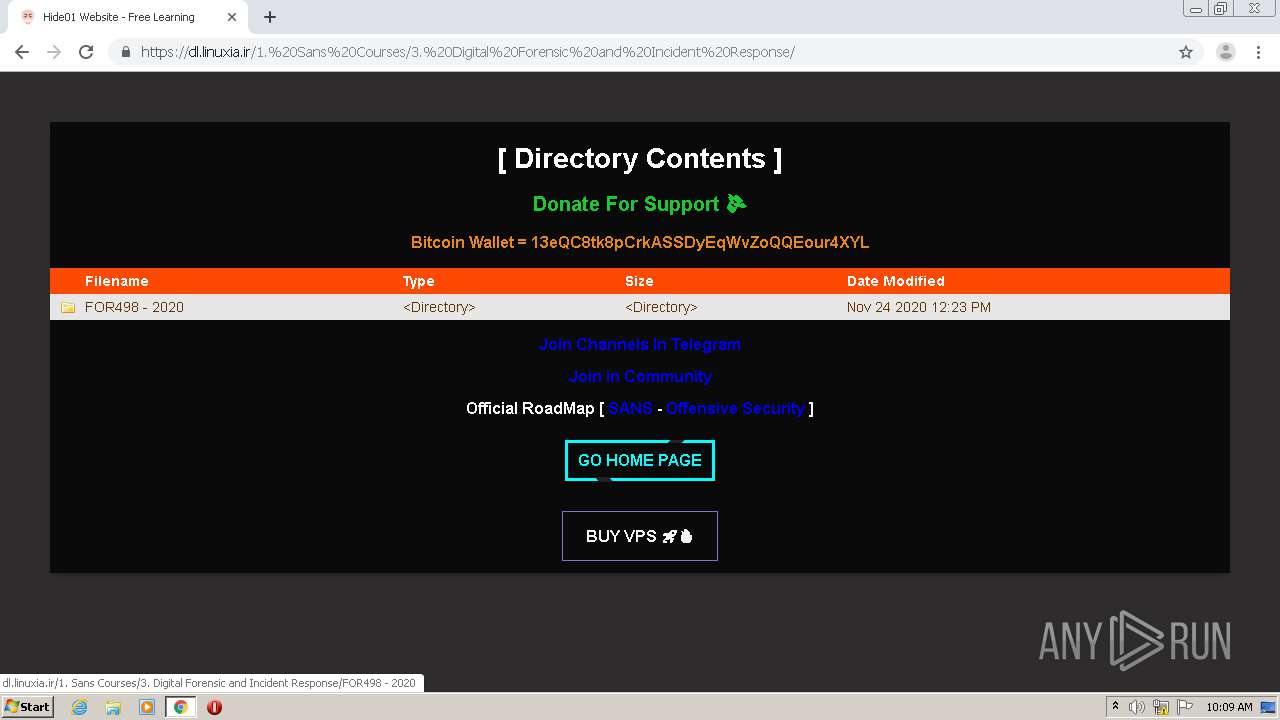Select the Bitcoin Wallet address text
Screen dimensions: 1280x720
click(x=700, y=242)
